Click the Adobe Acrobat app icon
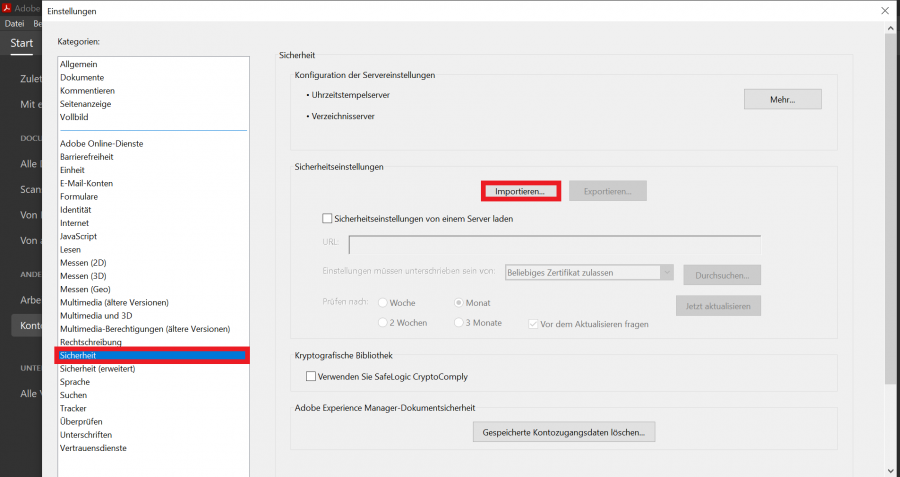900x477 pixels. click(7, 8)
